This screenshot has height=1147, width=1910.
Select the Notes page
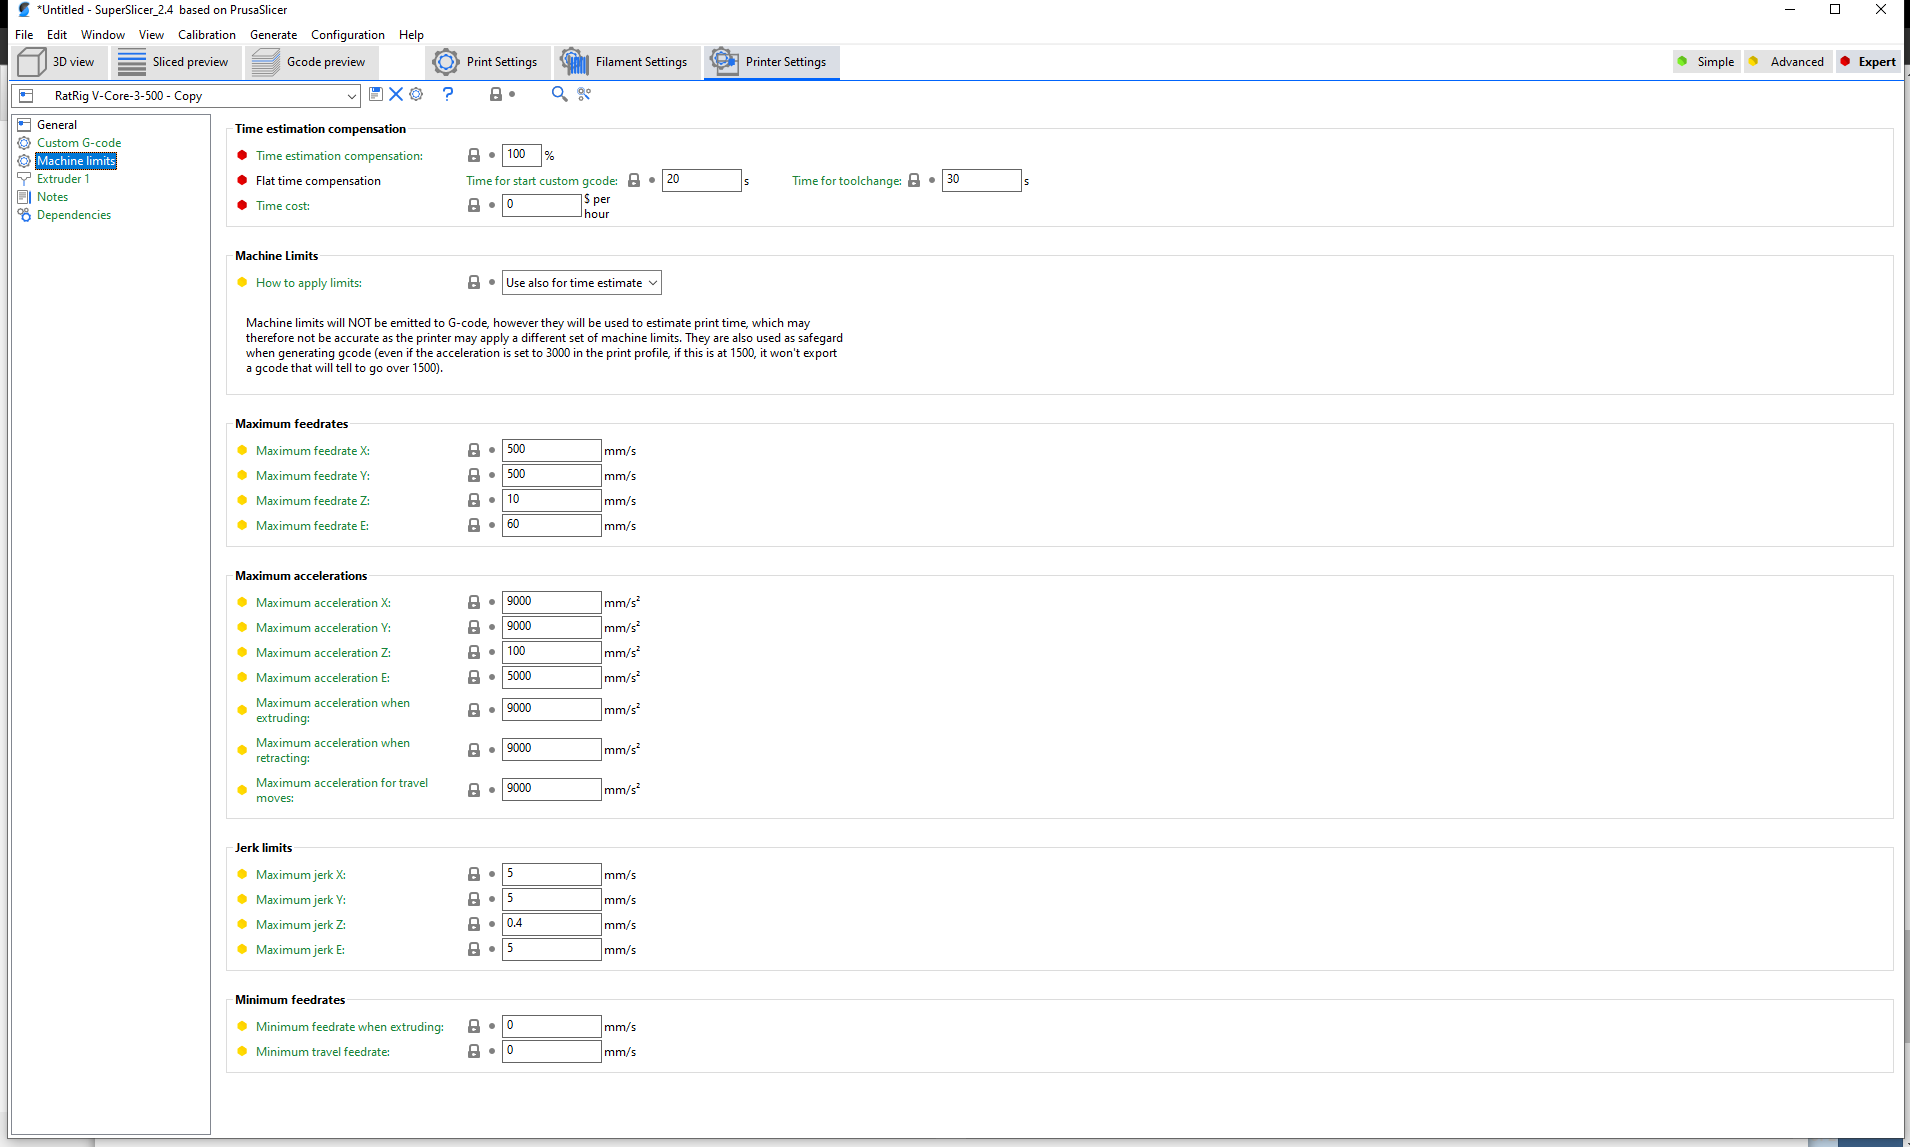[x=52, y=197]
